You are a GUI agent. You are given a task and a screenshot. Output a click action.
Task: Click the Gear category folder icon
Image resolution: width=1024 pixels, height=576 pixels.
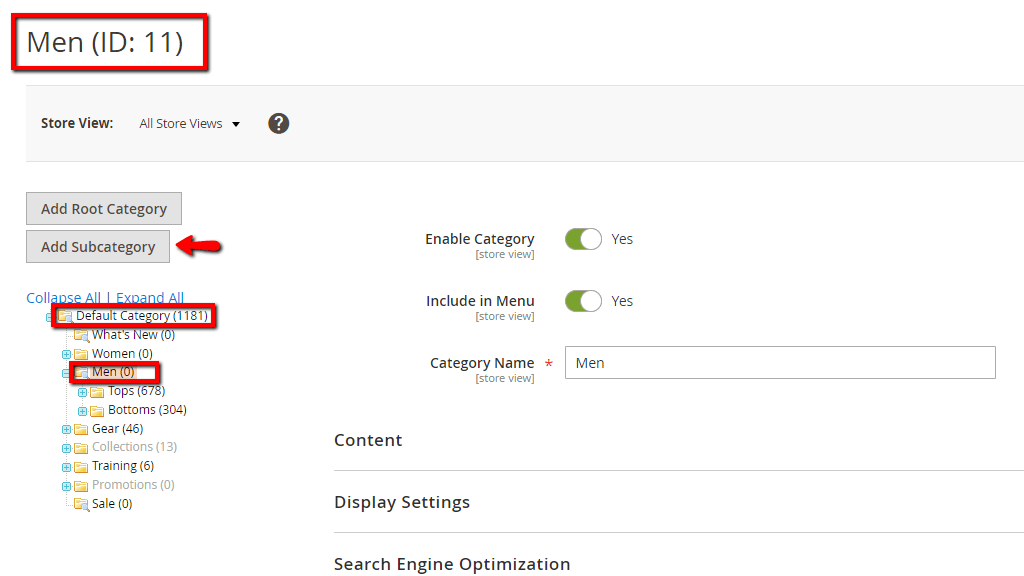point(81,429)
